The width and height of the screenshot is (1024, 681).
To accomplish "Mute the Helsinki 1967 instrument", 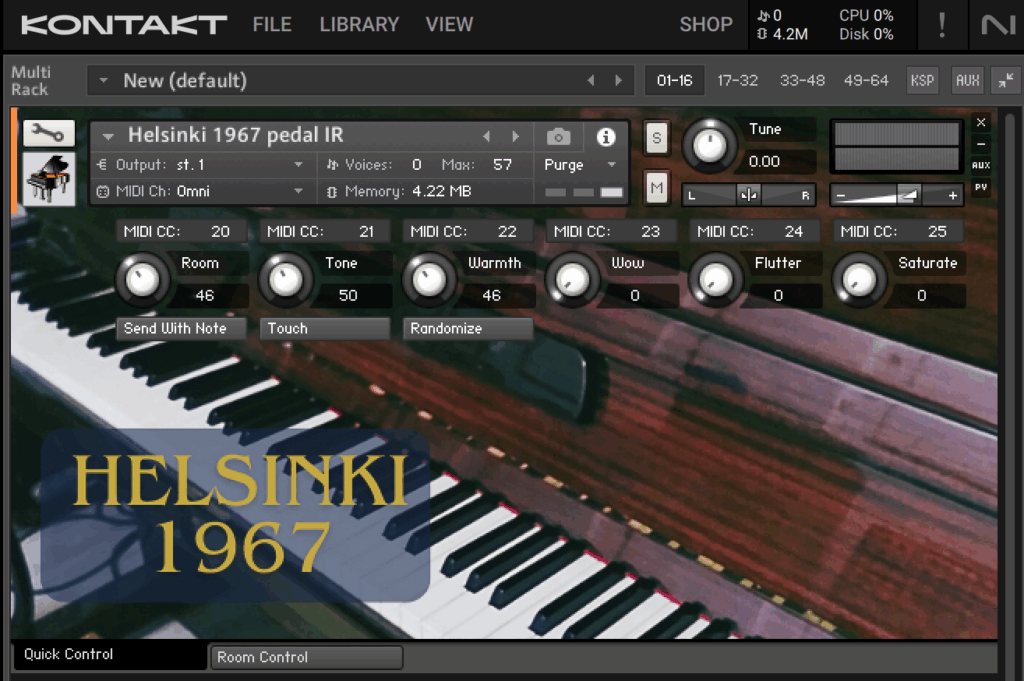I will (657, 186).
